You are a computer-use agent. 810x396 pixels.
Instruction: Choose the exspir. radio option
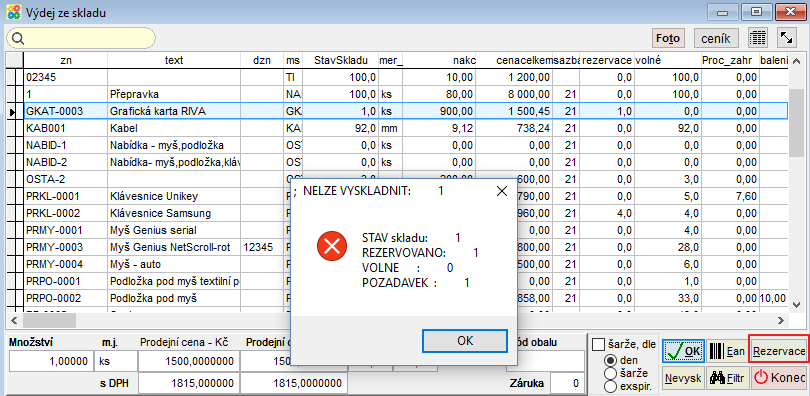[x=610, y=385]
